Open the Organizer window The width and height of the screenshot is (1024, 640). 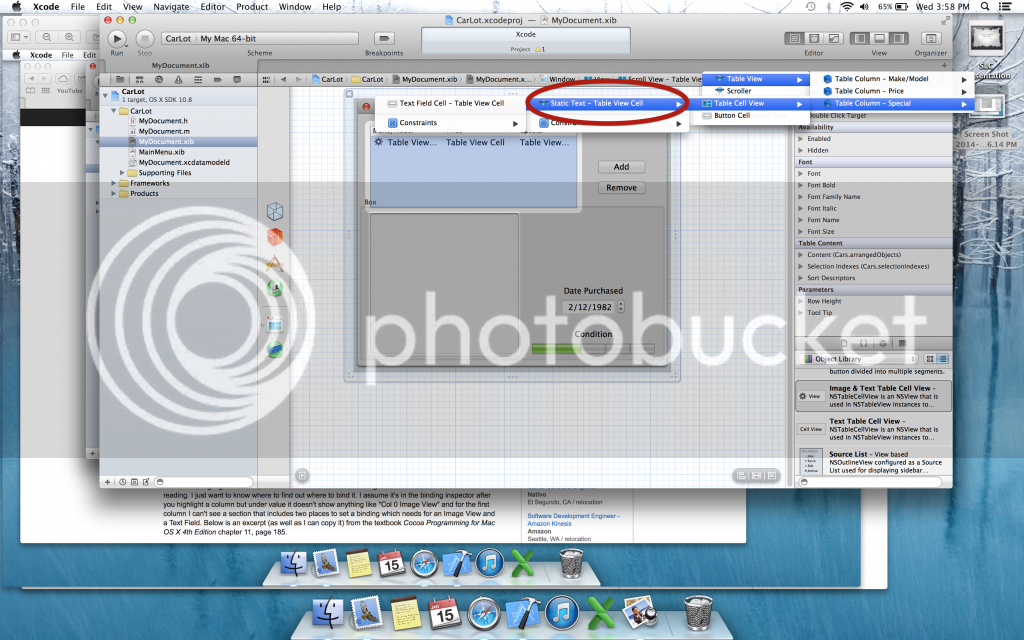931,39
